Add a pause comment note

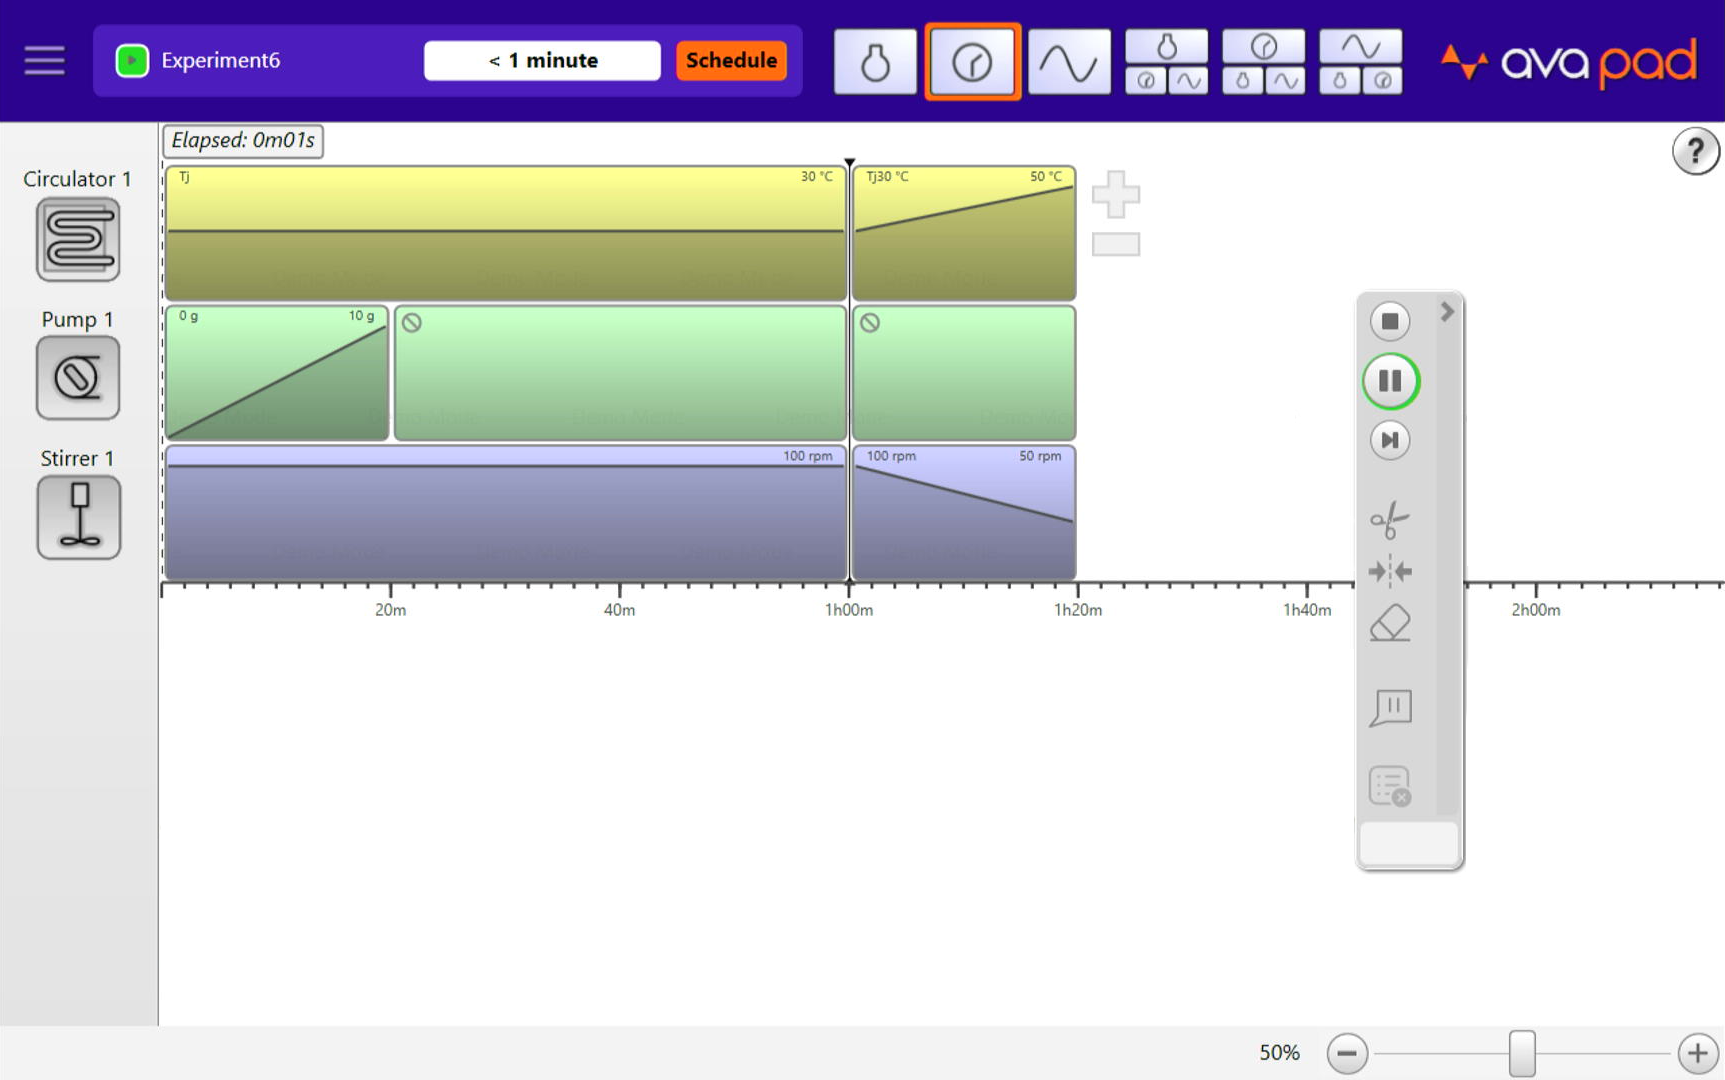[1390, 707]
